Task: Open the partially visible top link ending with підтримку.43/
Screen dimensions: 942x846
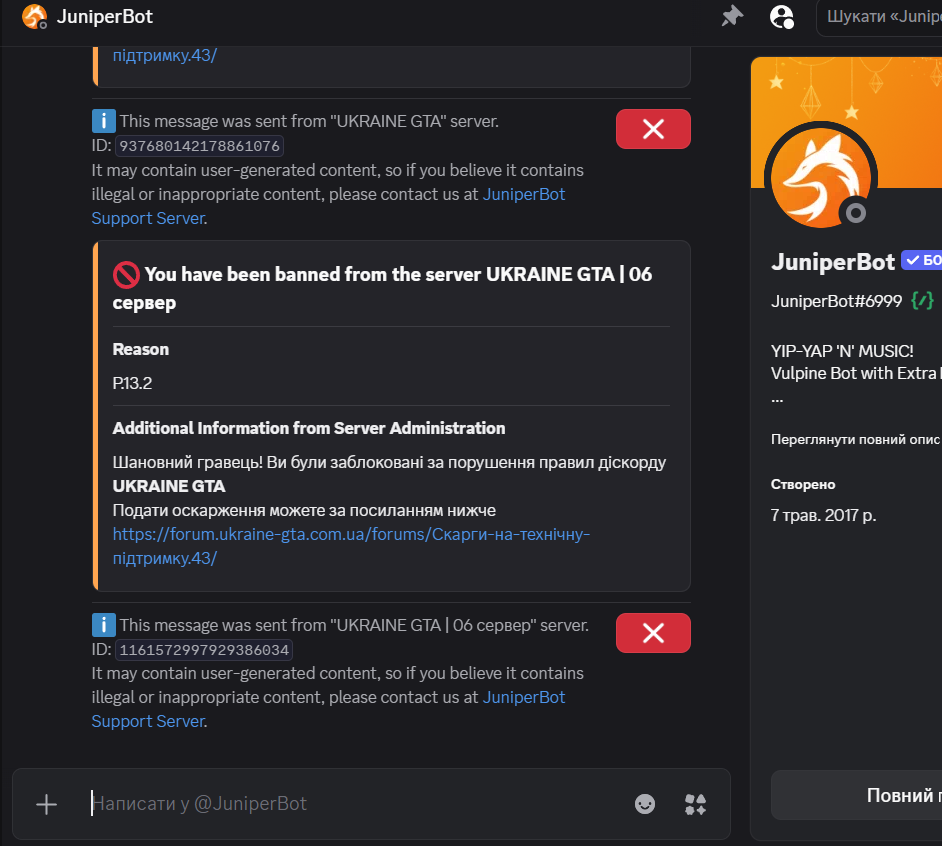Action: pyautogui.click(x=165, y=55)
